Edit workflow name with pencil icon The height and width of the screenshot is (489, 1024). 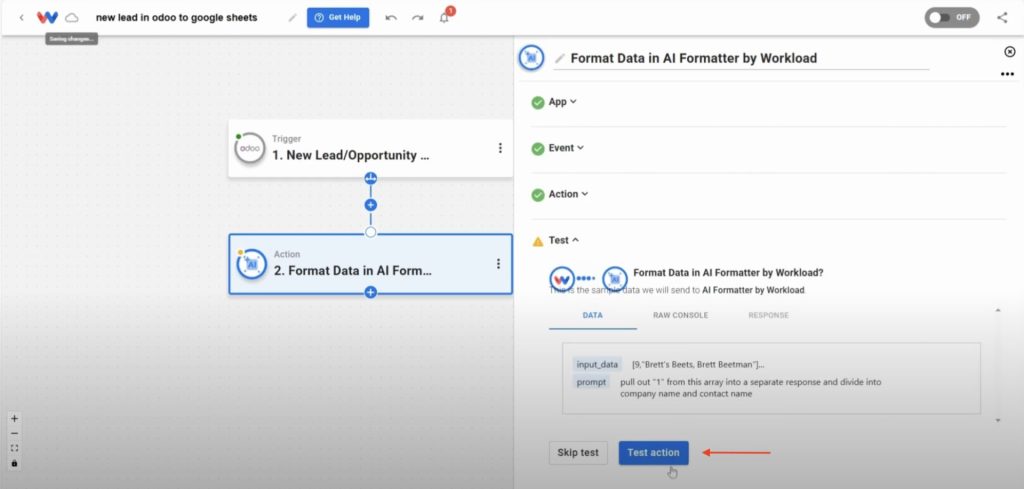pos(293,18)
